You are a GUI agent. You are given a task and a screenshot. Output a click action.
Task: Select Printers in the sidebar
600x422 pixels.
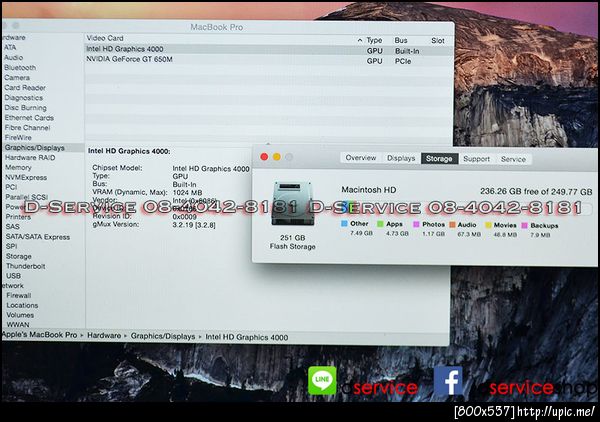point(18,217)
